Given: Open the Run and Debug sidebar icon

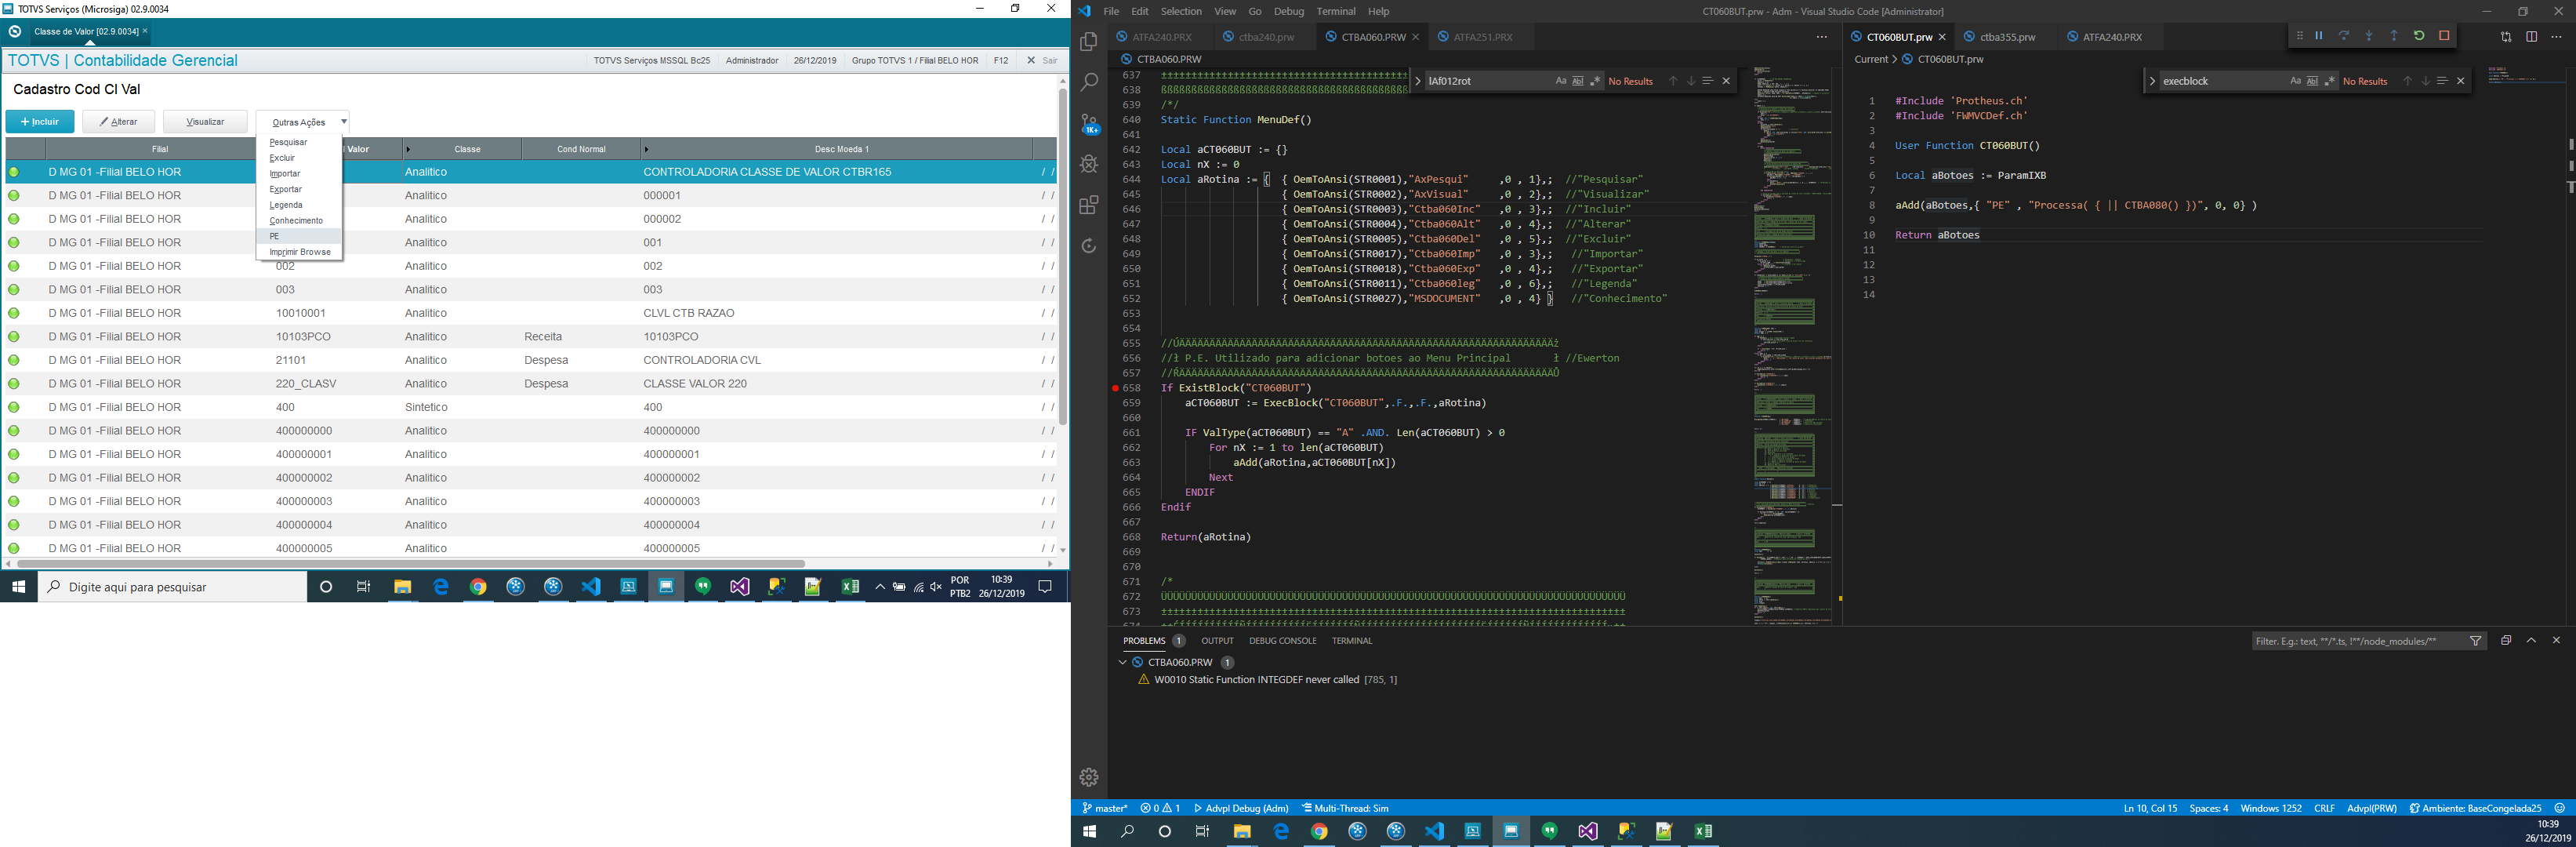Looking at the screenshot, I should tap(1089, 164).
